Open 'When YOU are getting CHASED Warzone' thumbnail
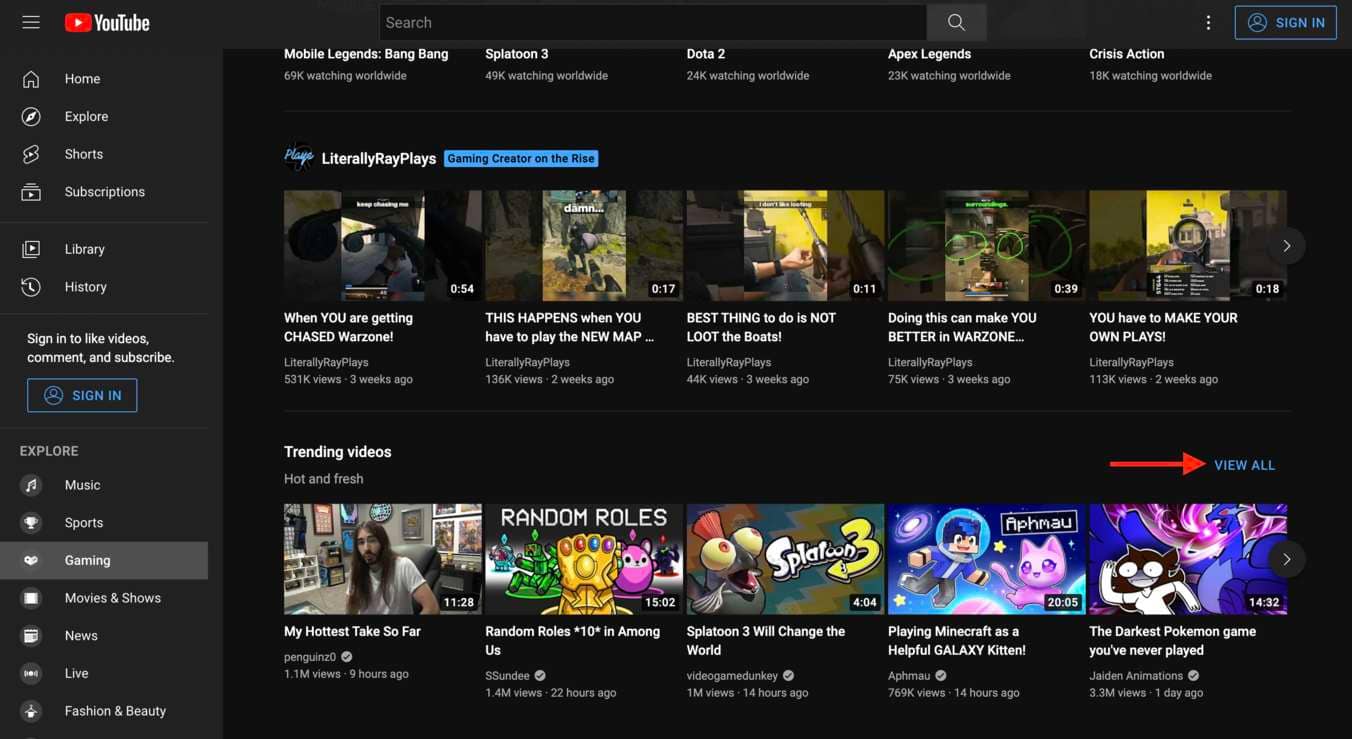This screenshot has height=739, width=1352. [383, 246]
